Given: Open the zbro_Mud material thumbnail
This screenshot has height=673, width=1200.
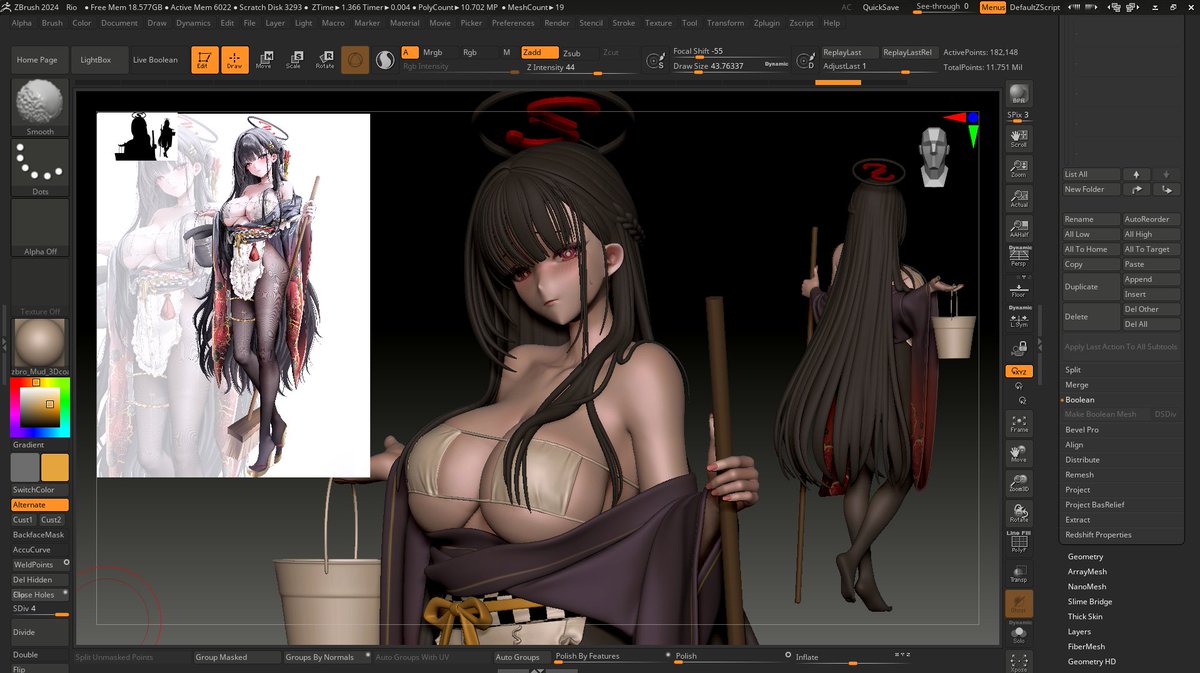Looking at the screenshot, I should pos(40,346).
